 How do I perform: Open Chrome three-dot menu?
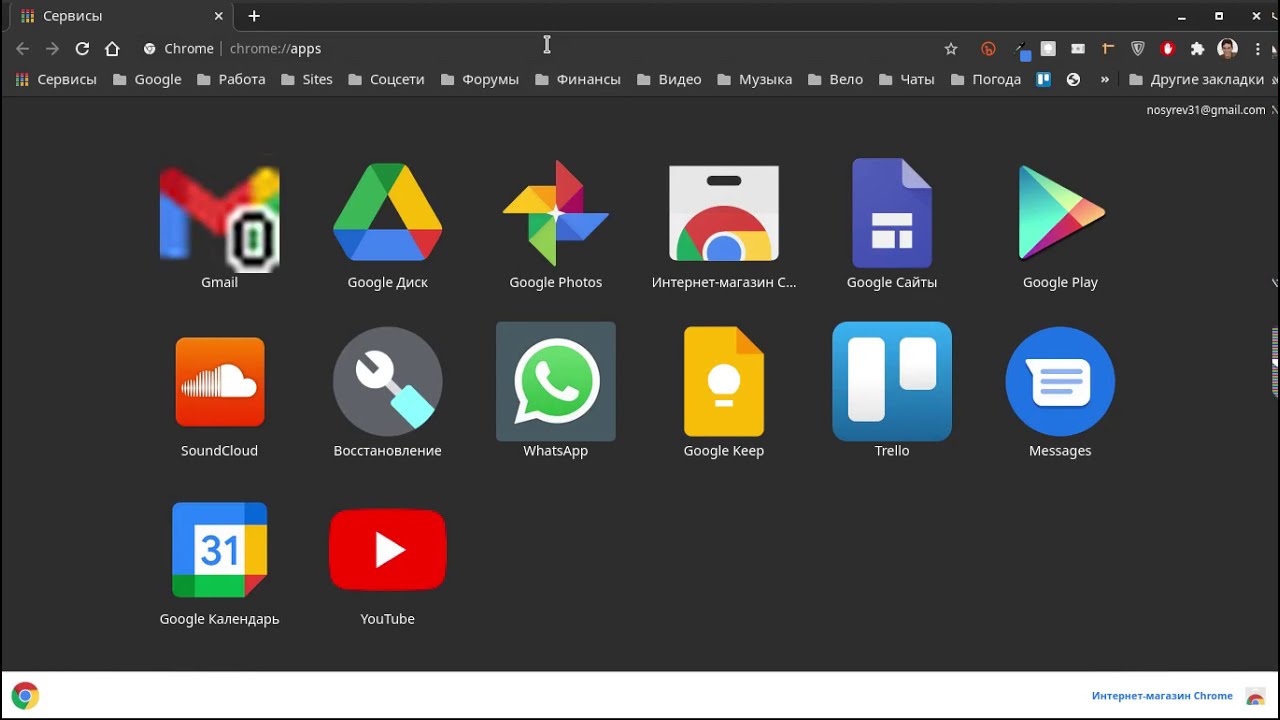pyautogui.click(x=1257, y=48)
